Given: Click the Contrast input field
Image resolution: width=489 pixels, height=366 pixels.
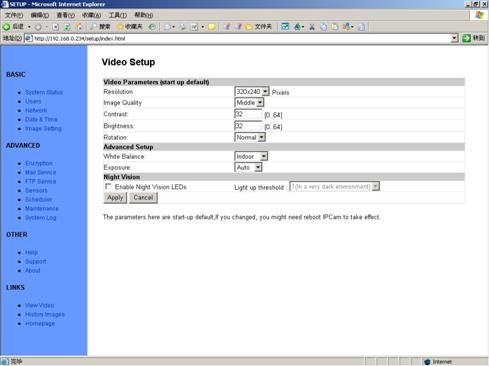Looking at the screenshot, I should (x=248, y=114).
